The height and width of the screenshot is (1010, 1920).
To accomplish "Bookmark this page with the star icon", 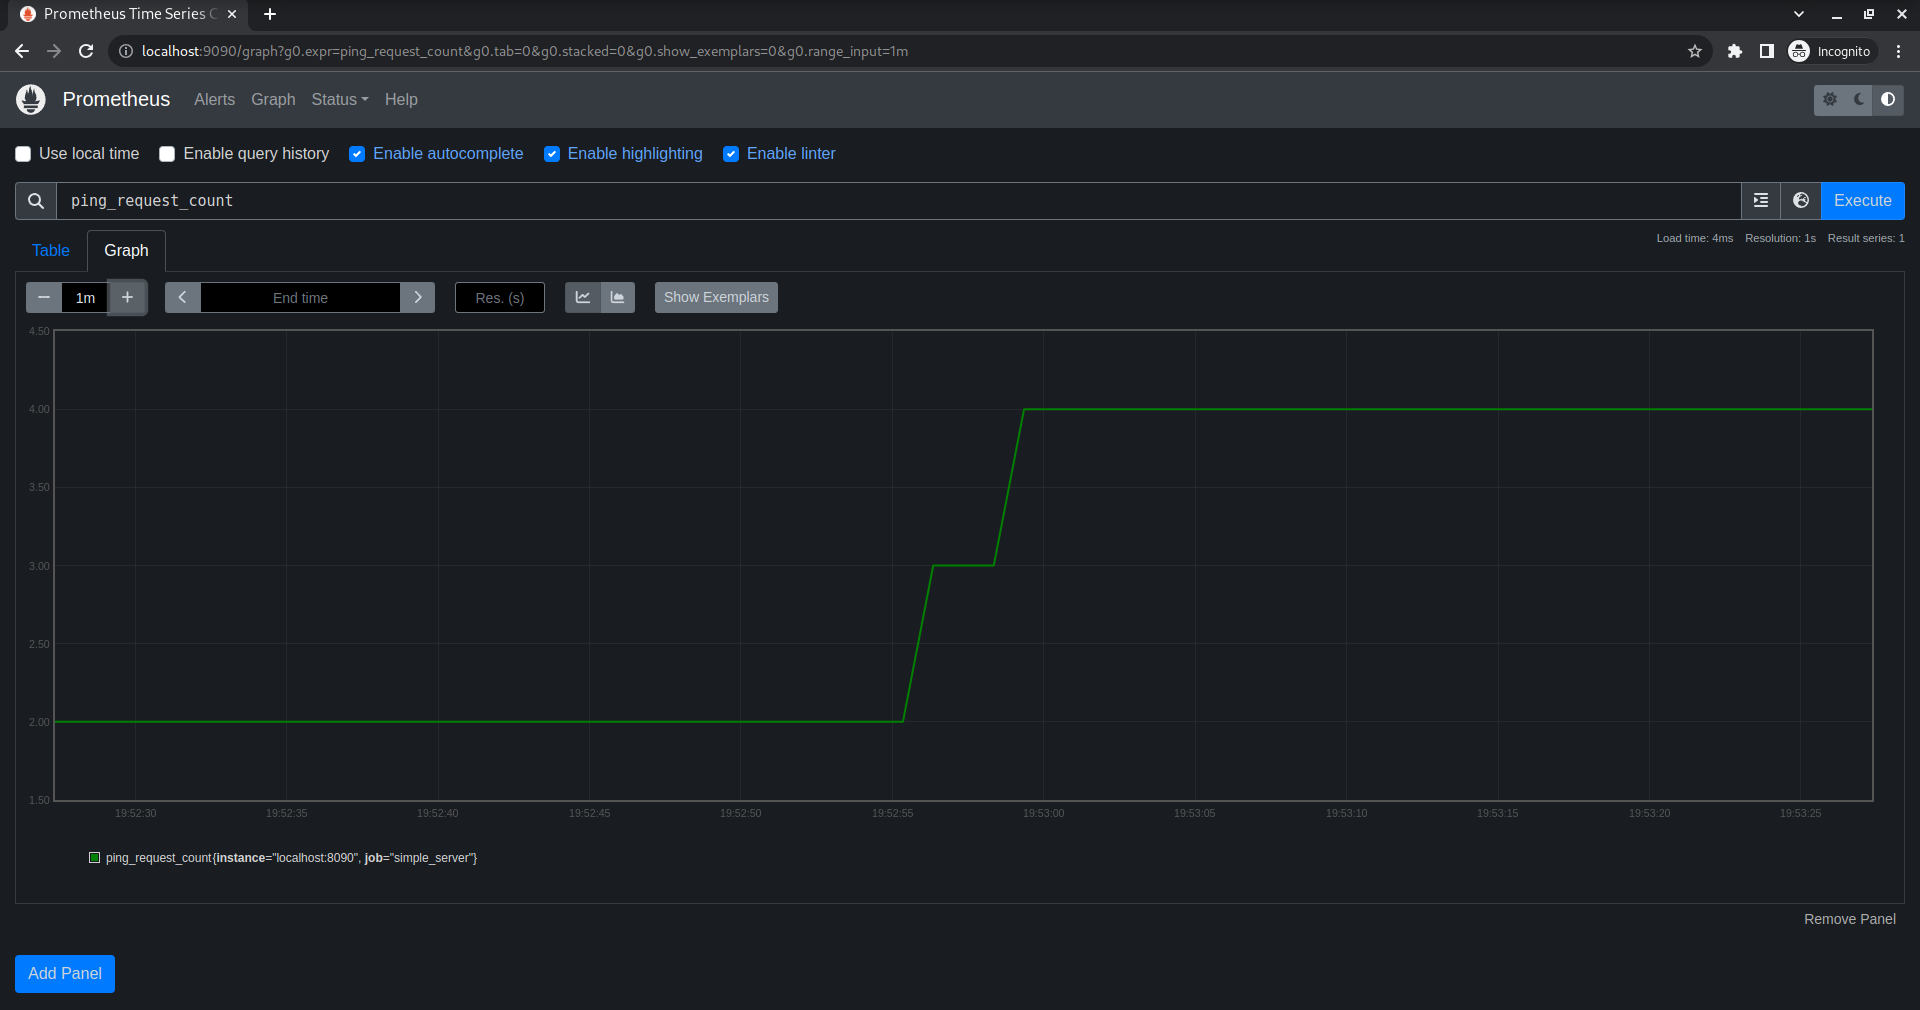I will coord(1695,51).
